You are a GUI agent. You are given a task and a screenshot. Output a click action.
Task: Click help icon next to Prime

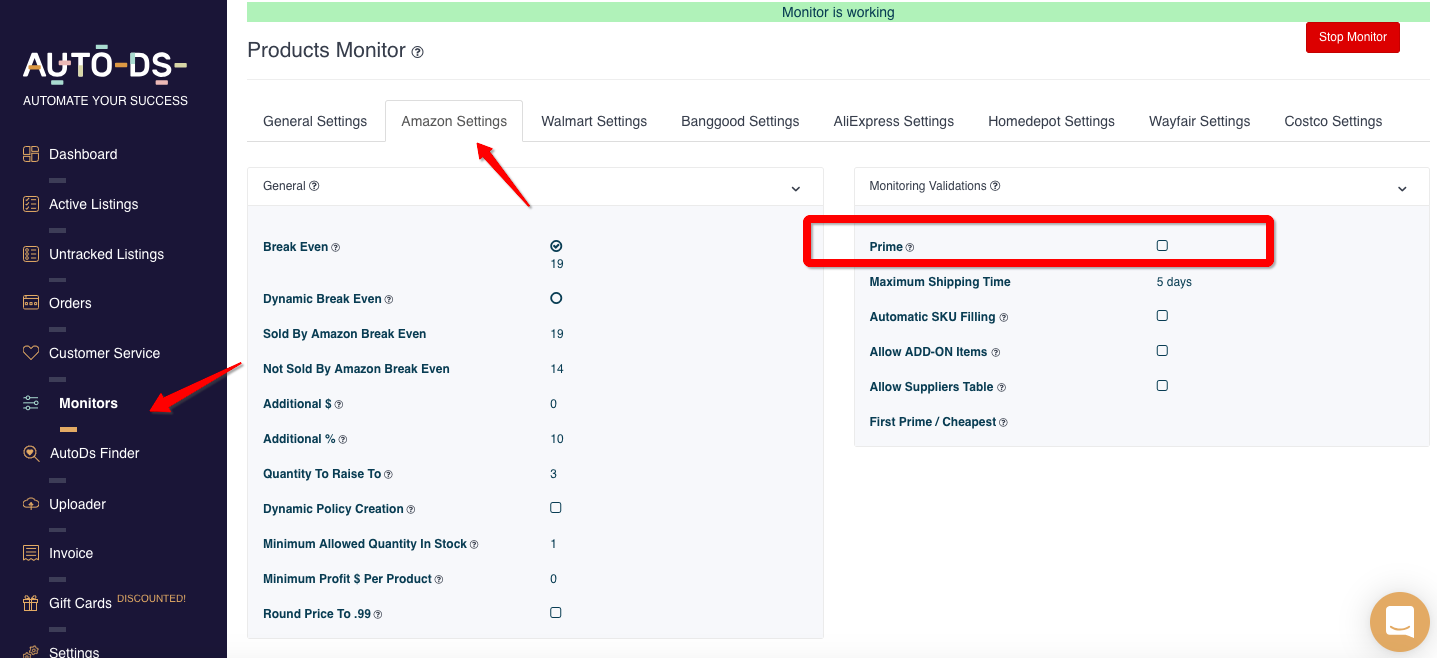pos(910,247)
